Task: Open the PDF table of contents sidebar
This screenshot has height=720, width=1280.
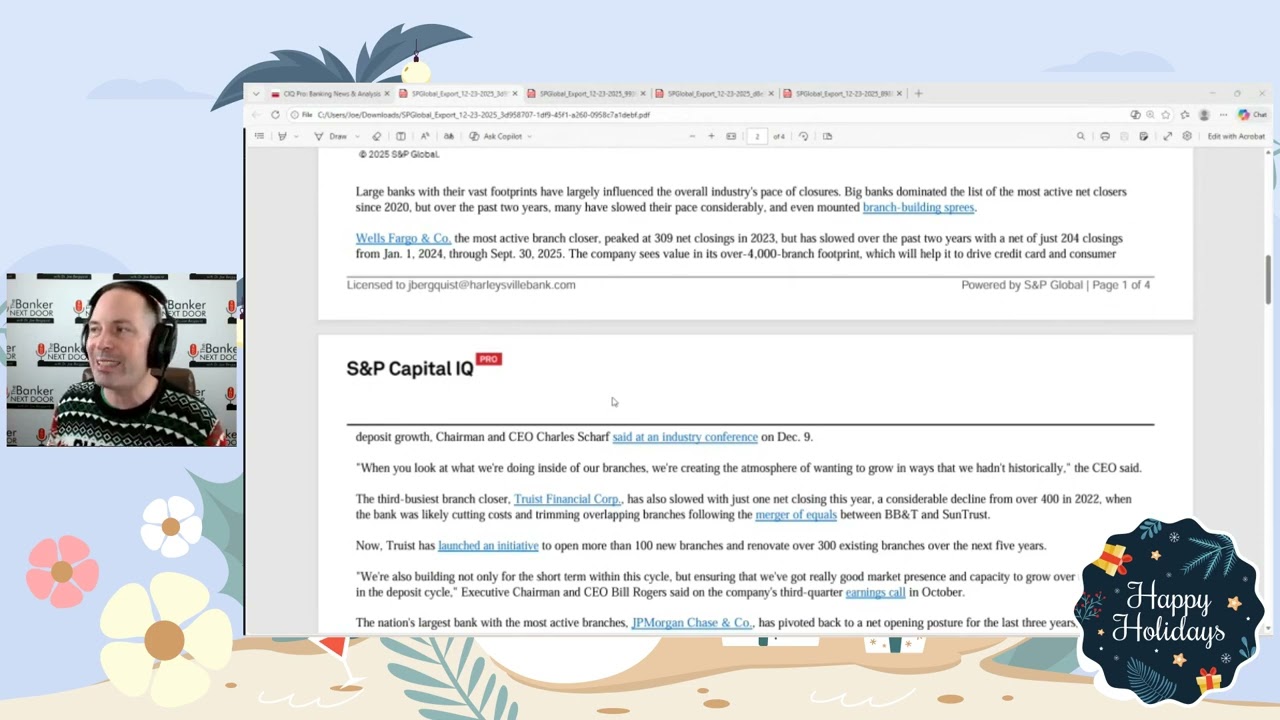Action: coord(259,136)
